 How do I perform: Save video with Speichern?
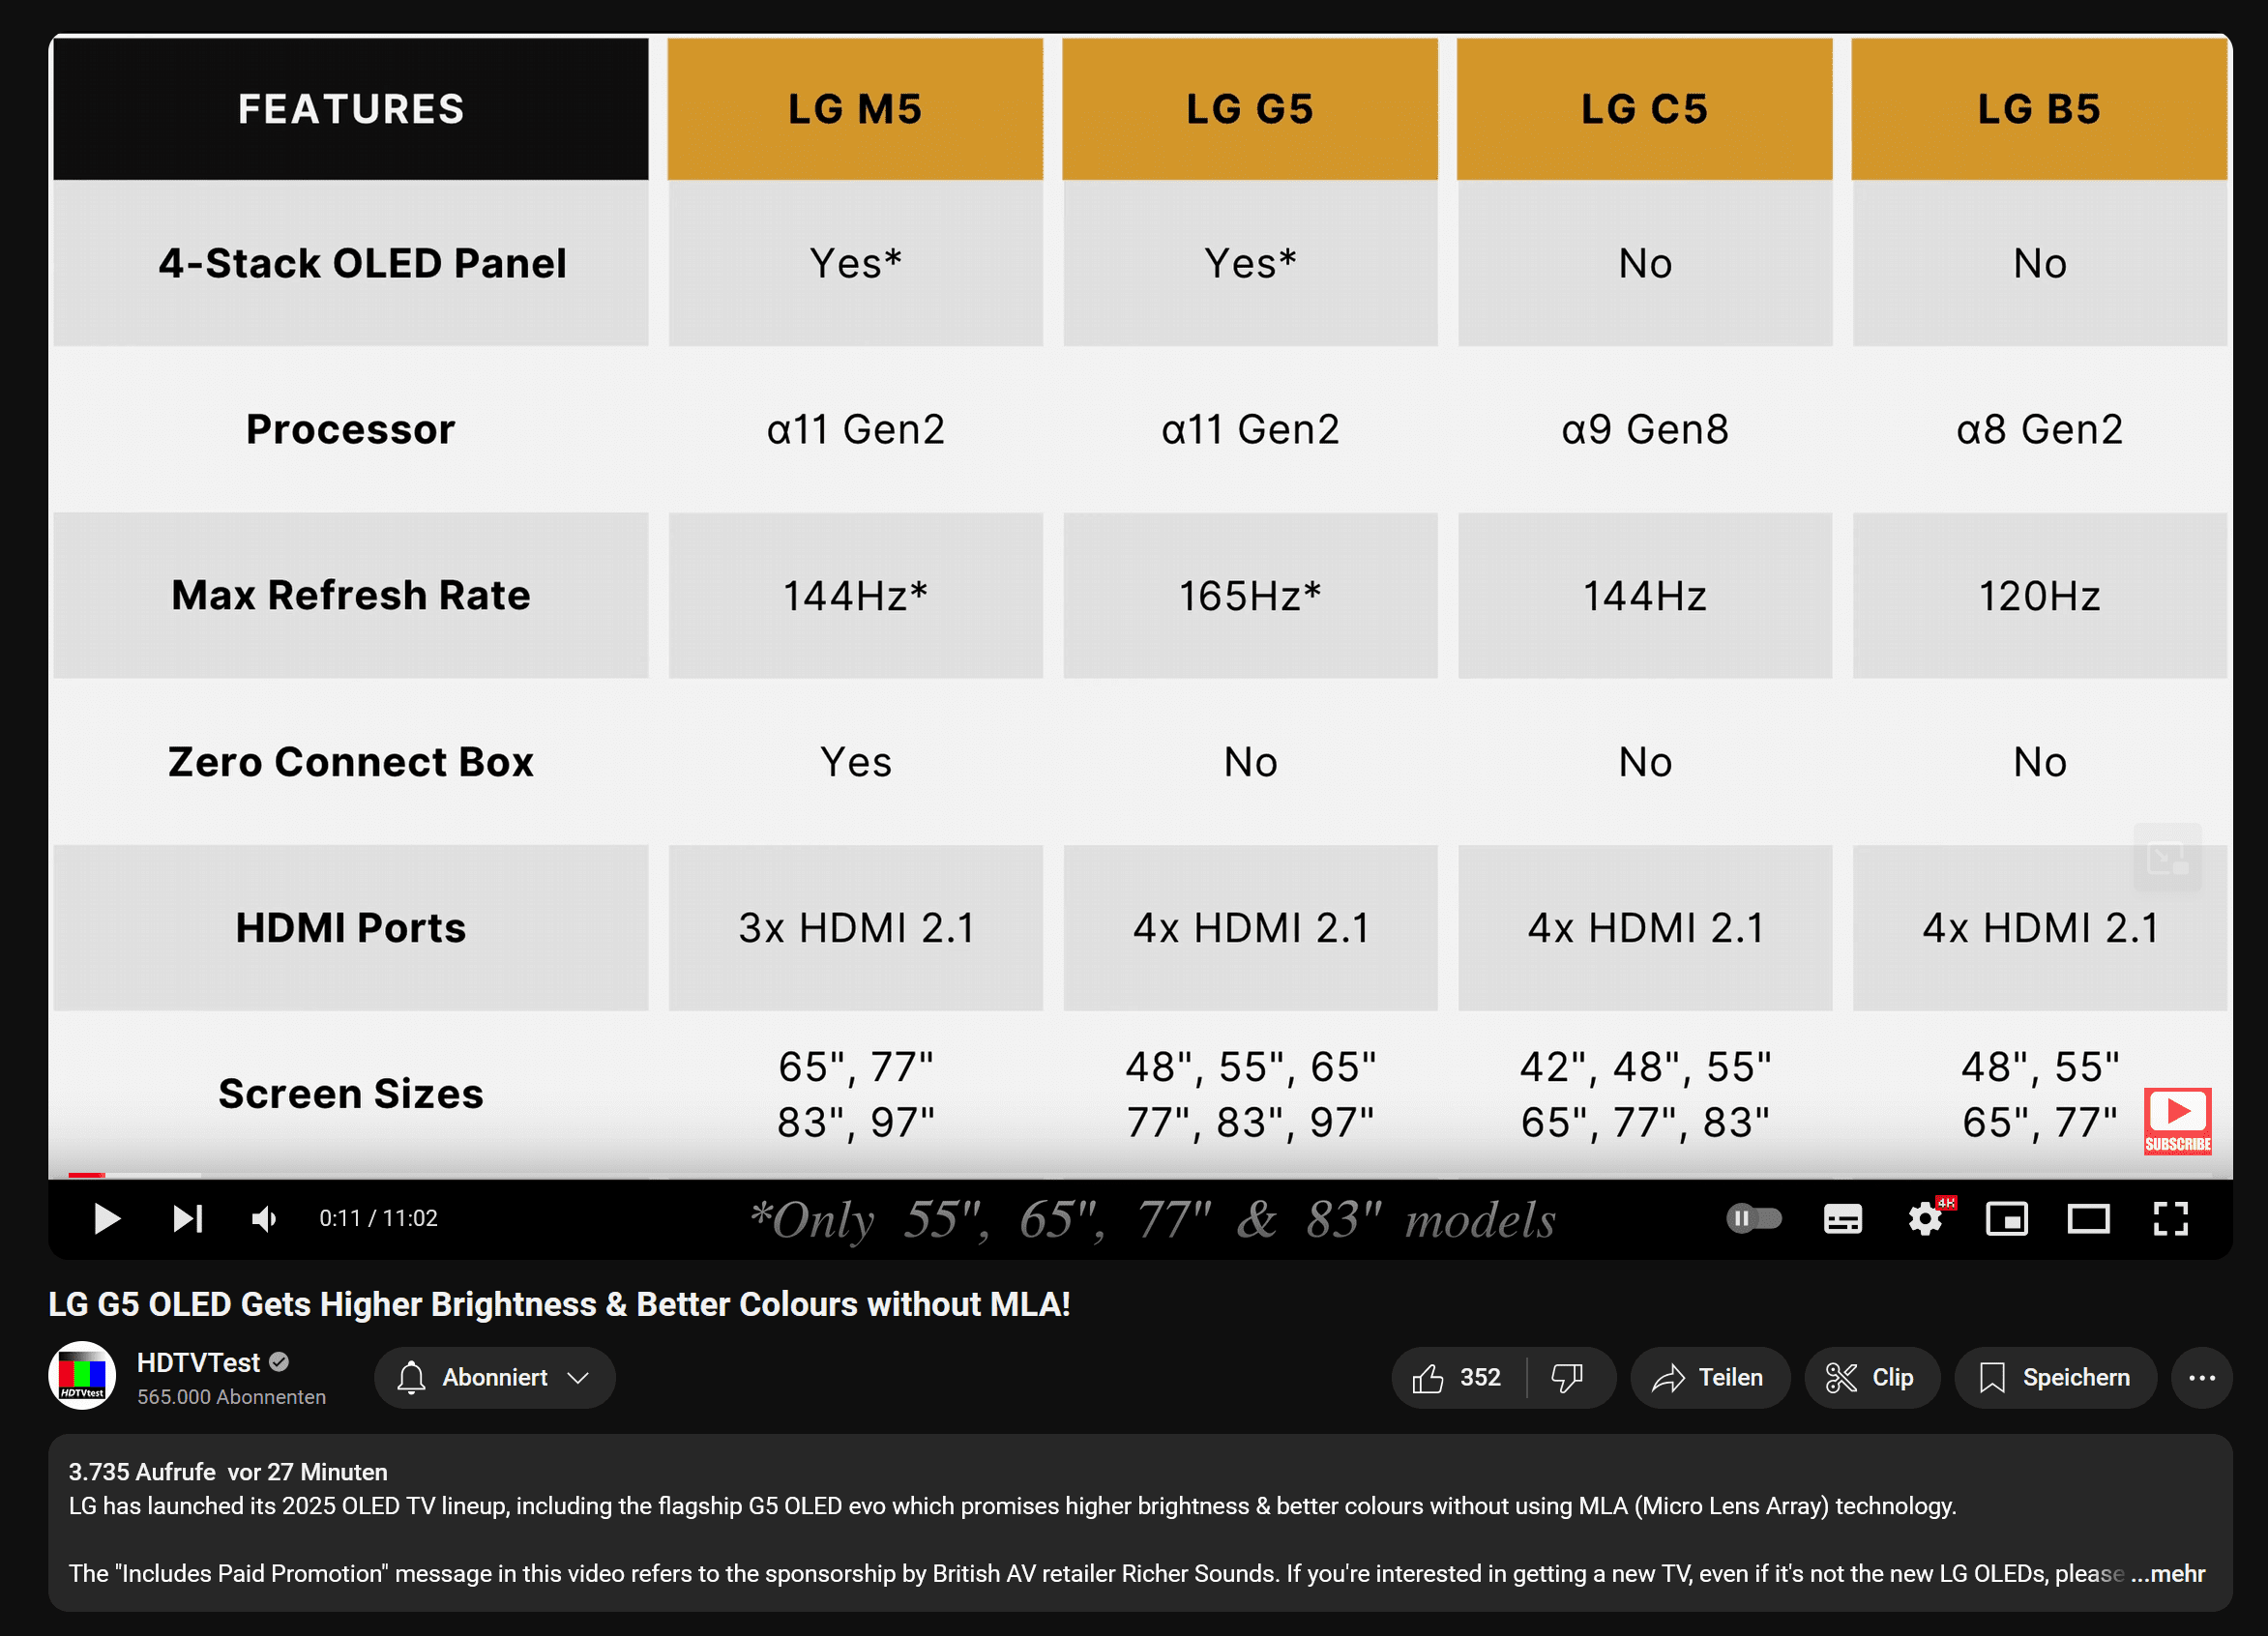pyautogui.click(x=2055, y=1377)
